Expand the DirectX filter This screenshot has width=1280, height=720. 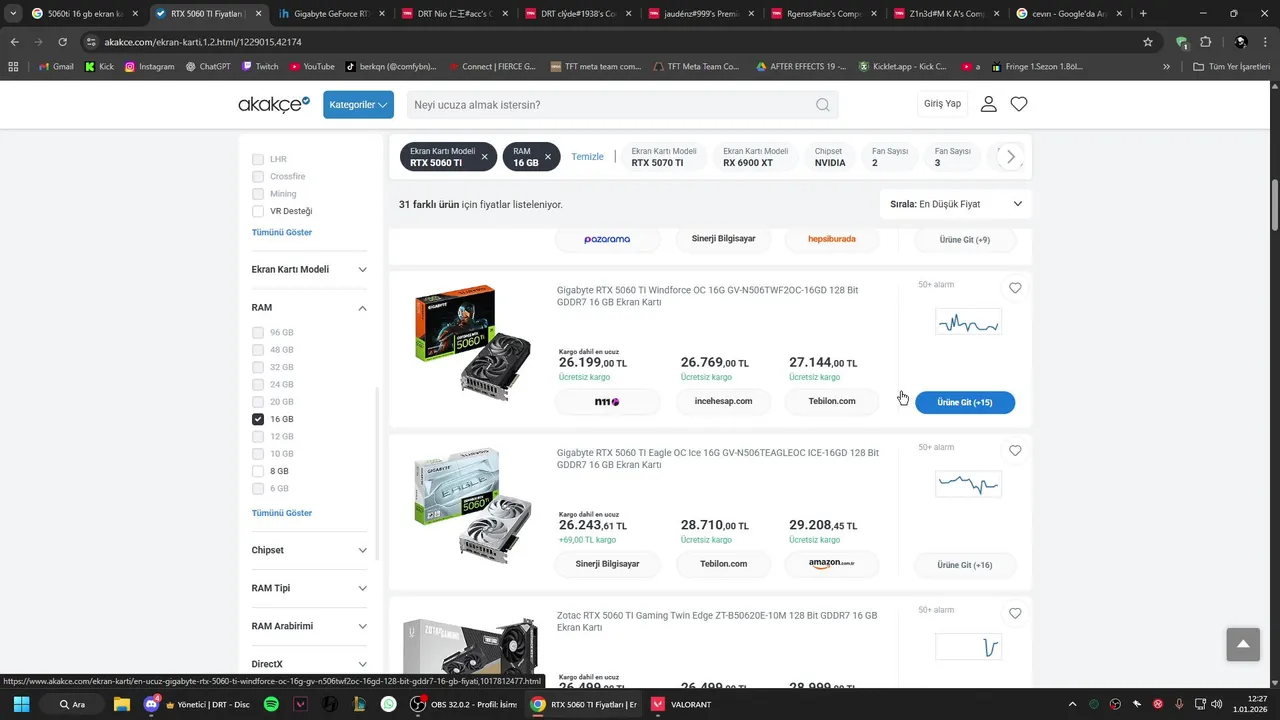(x=309, y=664)
